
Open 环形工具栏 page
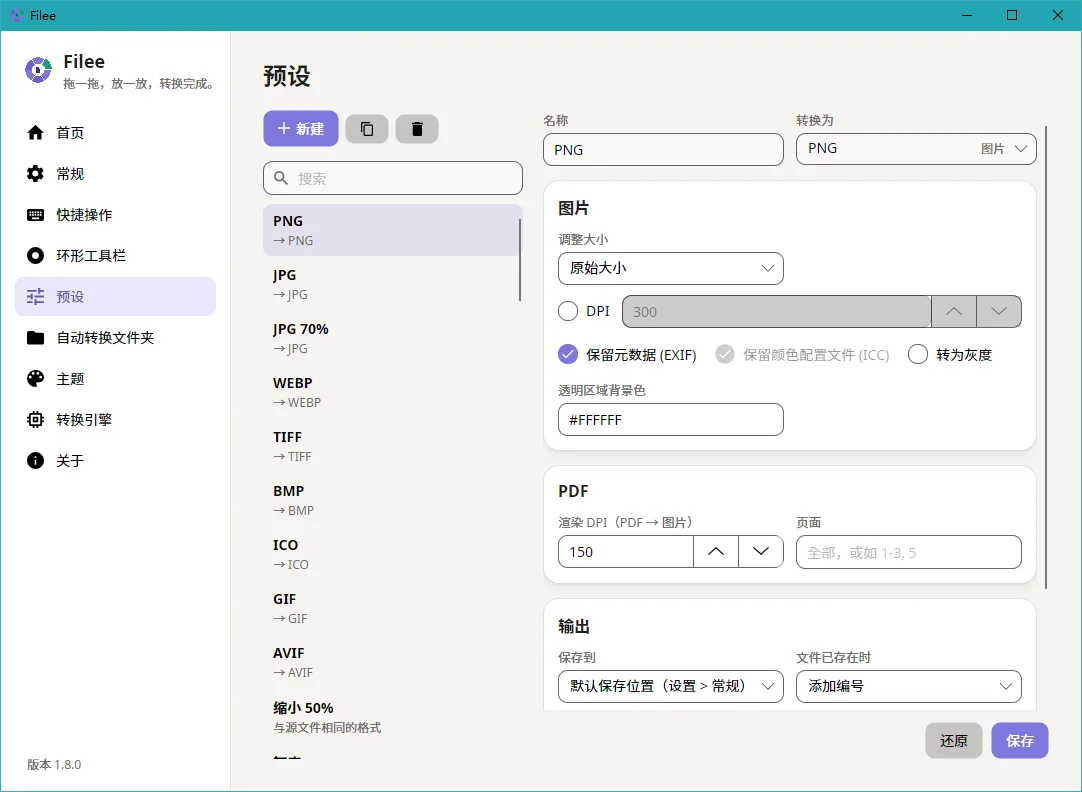coord(115,255)
